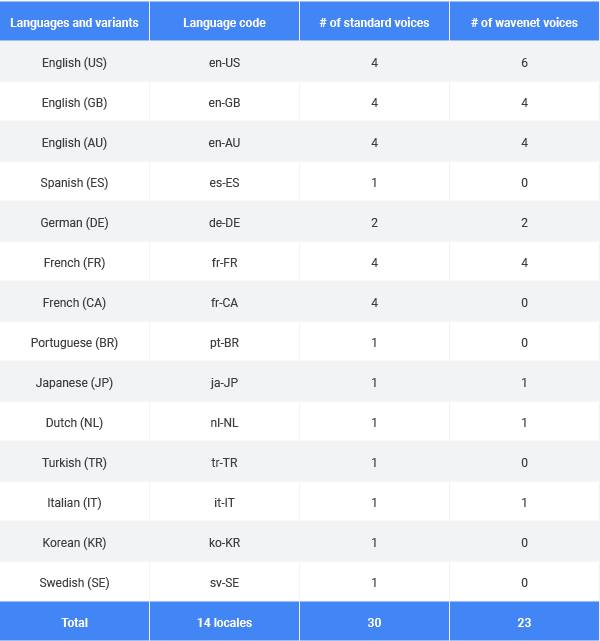
Task: Select the en-GB language code cell
Action: [224, 102]
